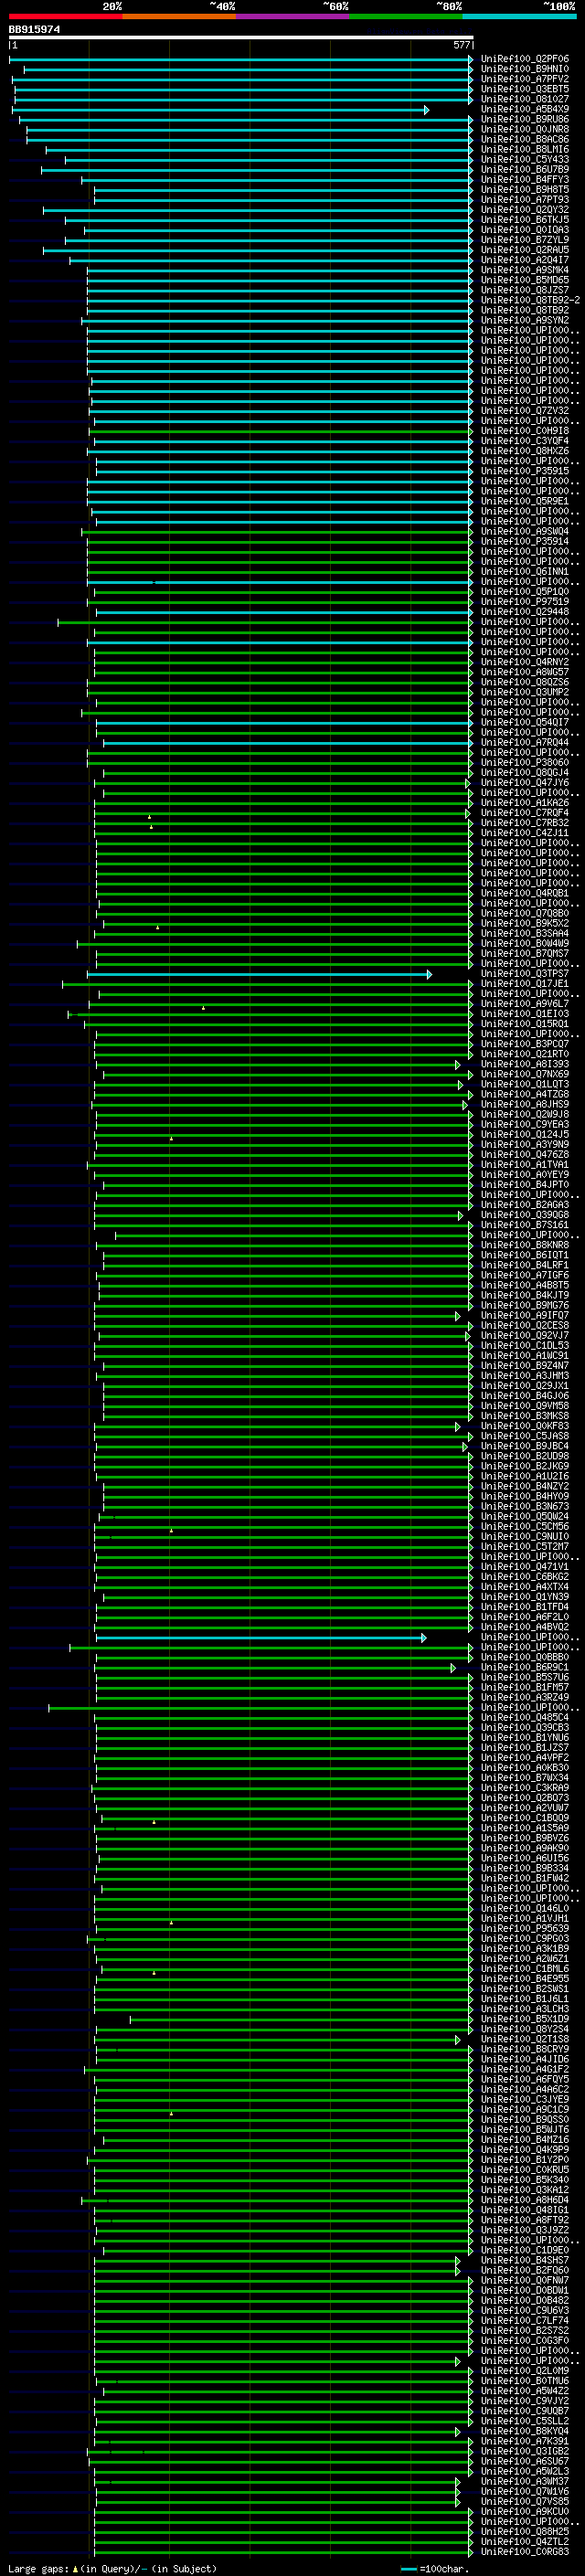Viewport: 585px width, 2576px height.
Task: Select the UniRef100_B8KYQ4 label
Action: 525,2431
